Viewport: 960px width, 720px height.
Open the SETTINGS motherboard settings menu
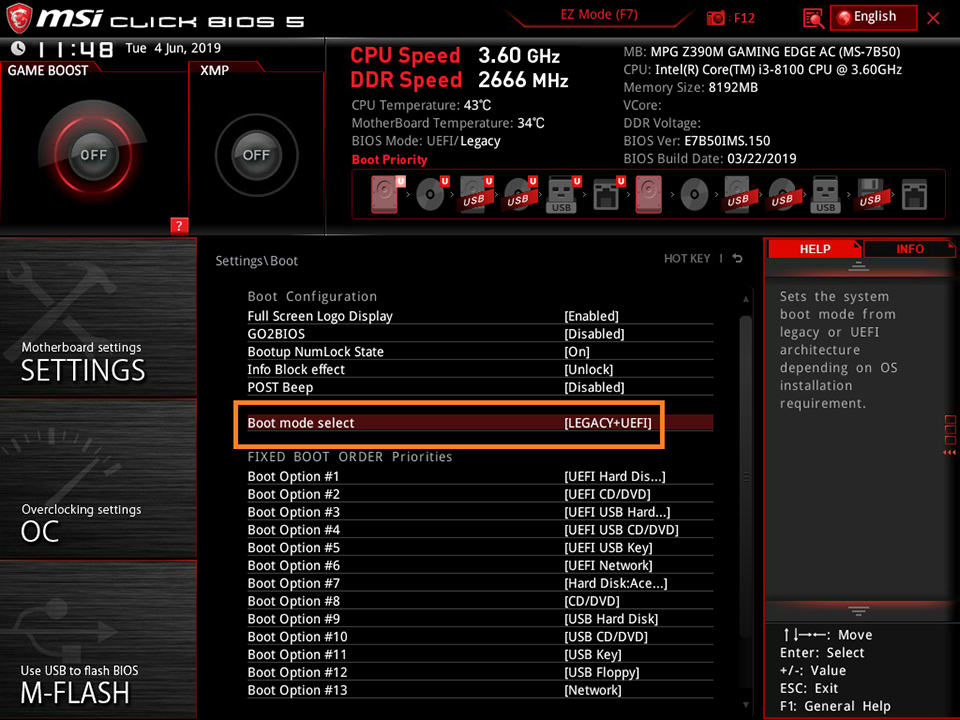[98, 318]
